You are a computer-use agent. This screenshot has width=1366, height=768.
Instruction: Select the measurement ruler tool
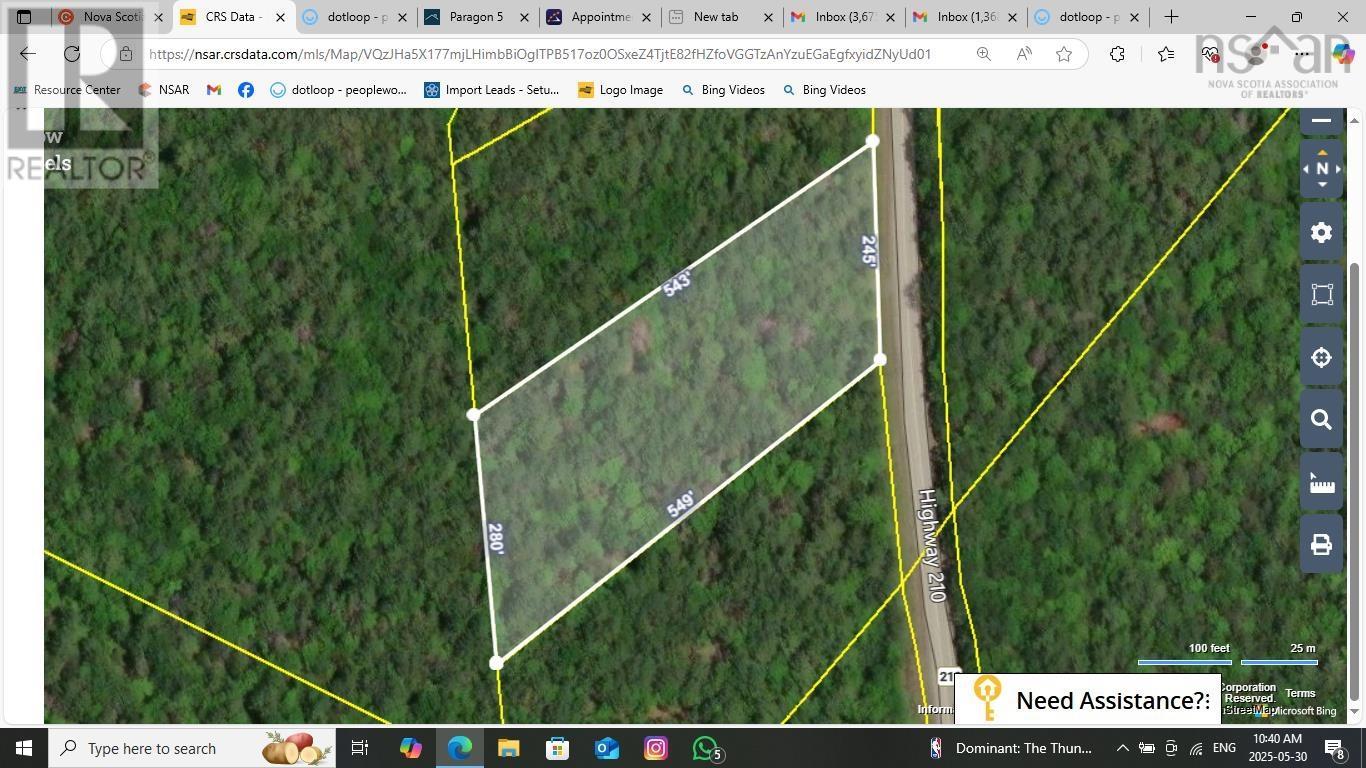click(1320, 482)
